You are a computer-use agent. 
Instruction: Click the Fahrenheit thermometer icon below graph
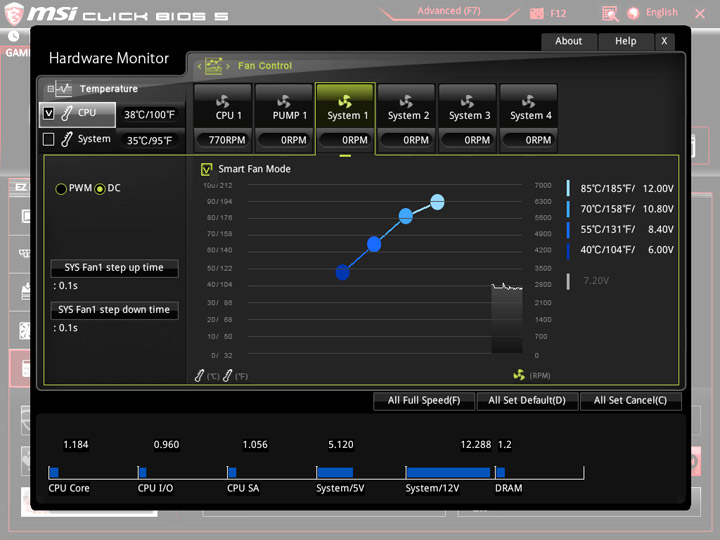[227, 376]
